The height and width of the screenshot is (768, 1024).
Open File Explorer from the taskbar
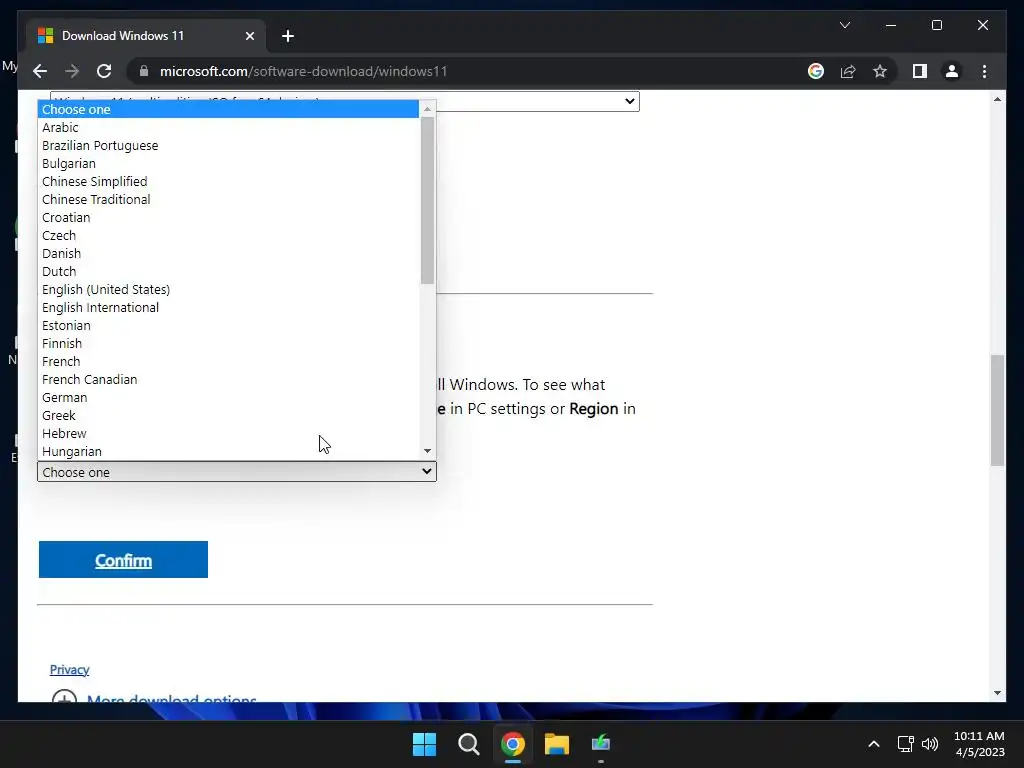click(x=556, y=744)
